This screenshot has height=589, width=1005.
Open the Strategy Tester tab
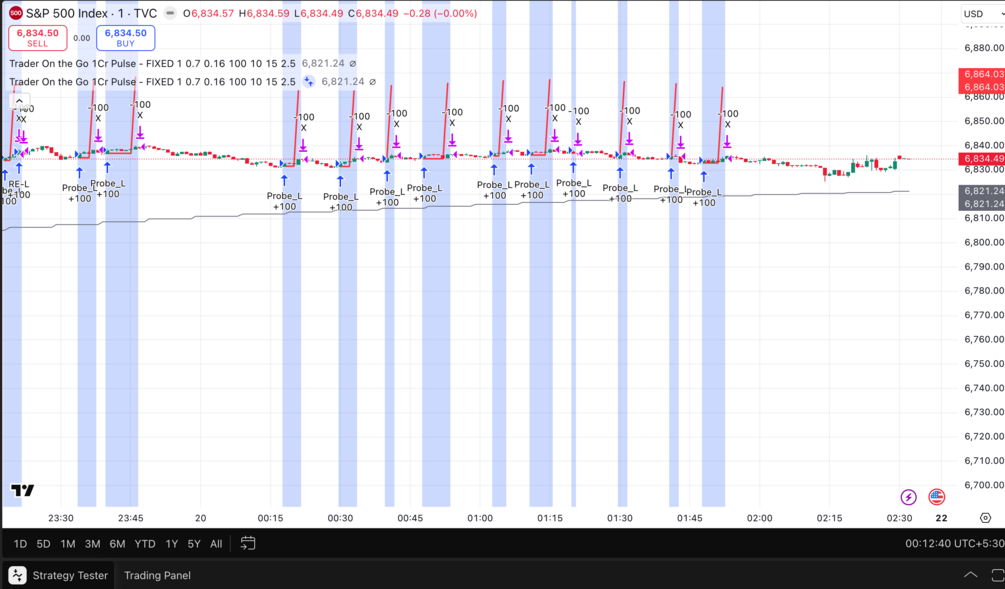(58, 575)
